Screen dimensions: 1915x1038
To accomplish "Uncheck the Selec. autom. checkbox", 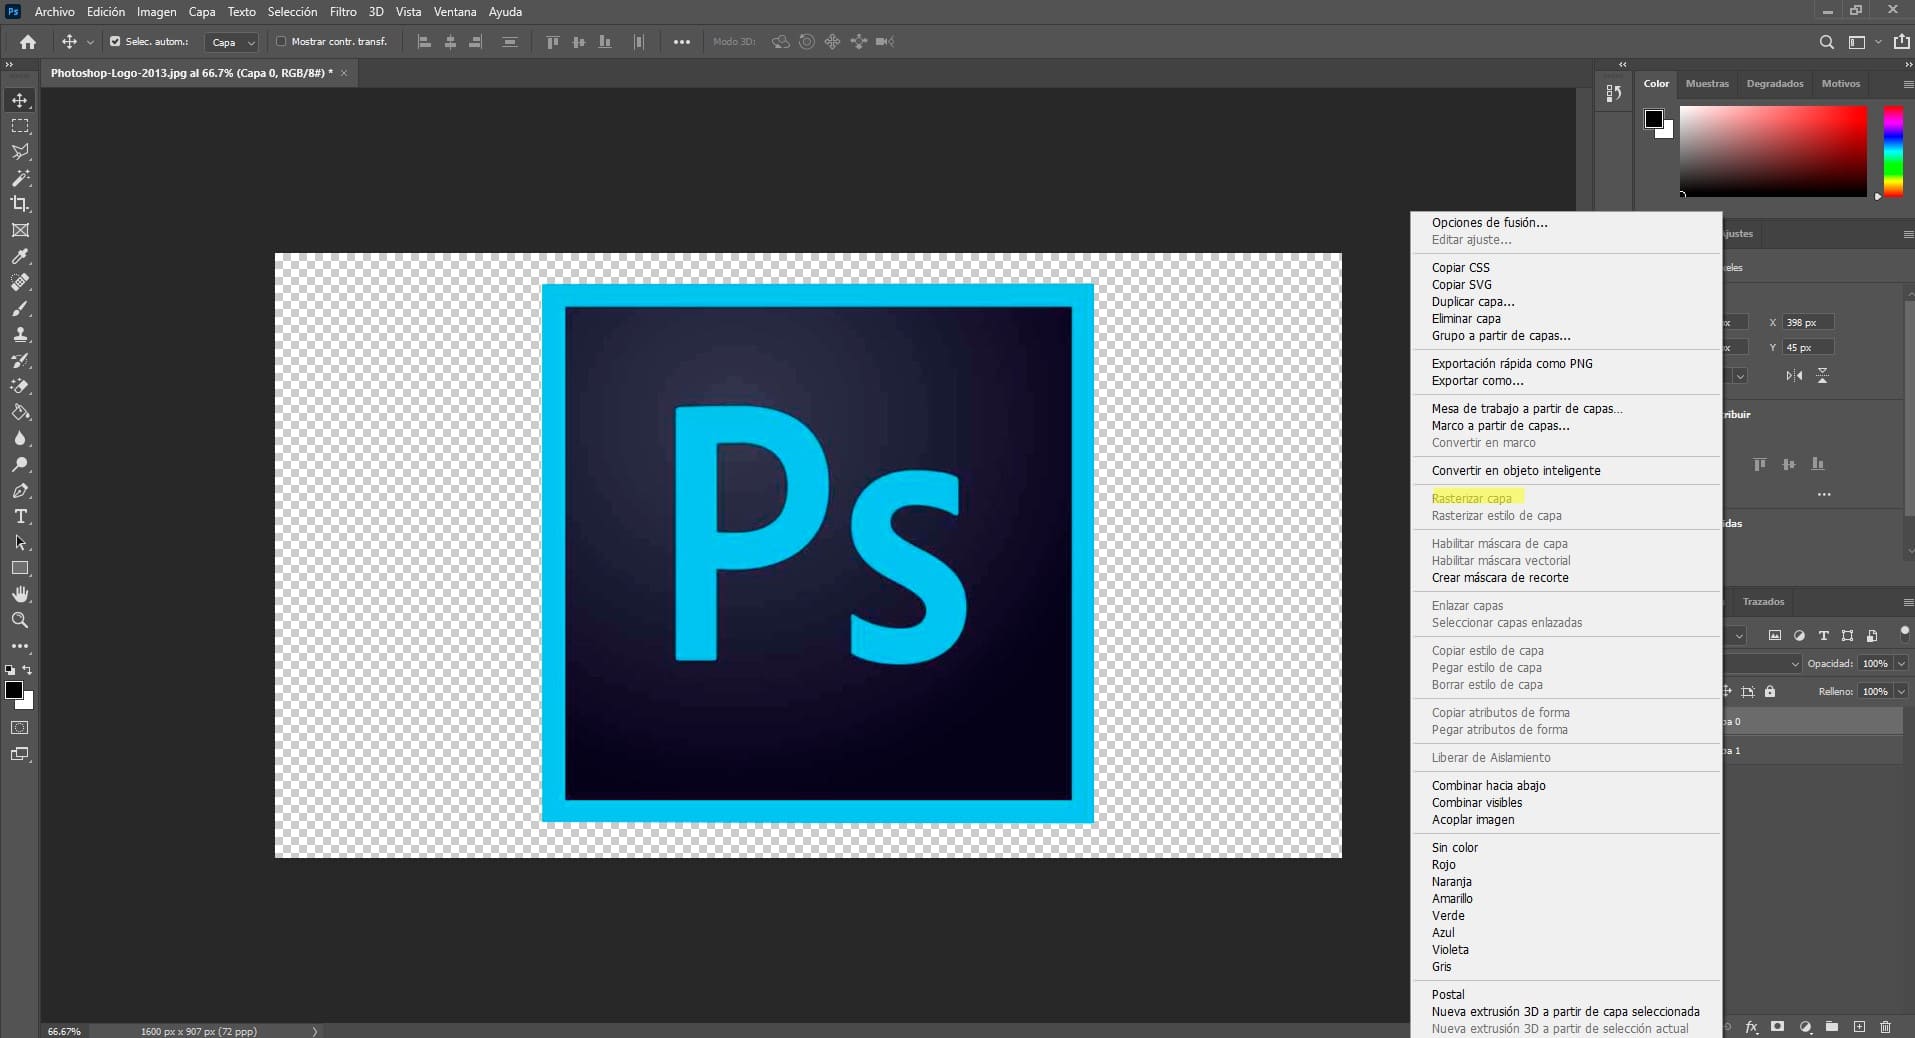I will tap(115, 42).
